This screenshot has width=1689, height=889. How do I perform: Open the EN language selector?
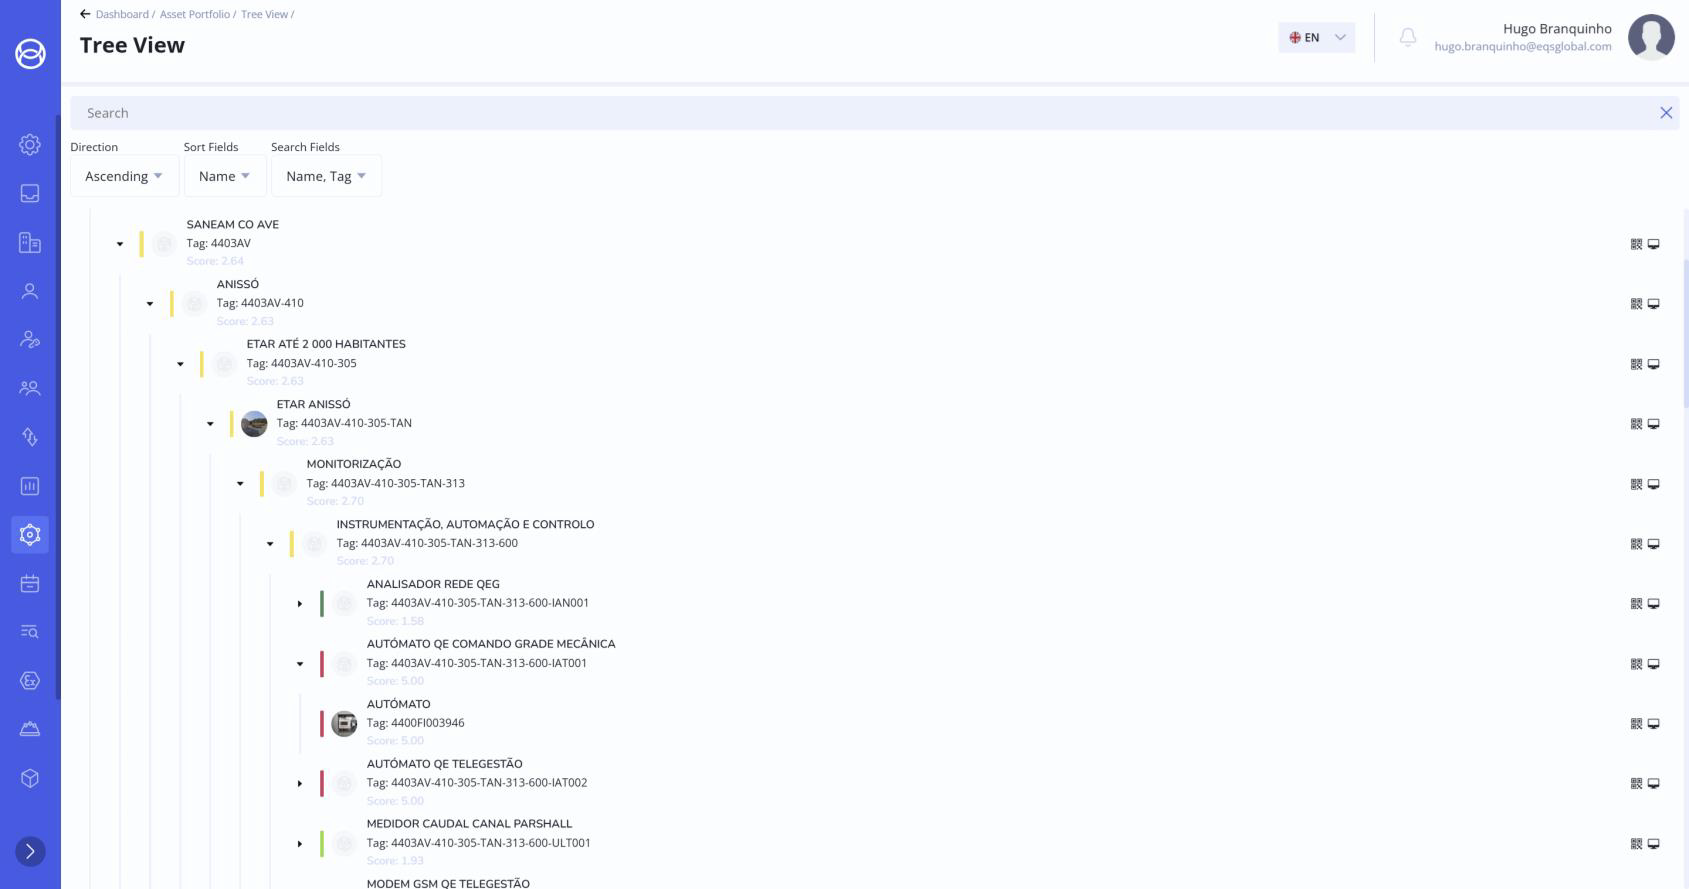click(1316, 38)
